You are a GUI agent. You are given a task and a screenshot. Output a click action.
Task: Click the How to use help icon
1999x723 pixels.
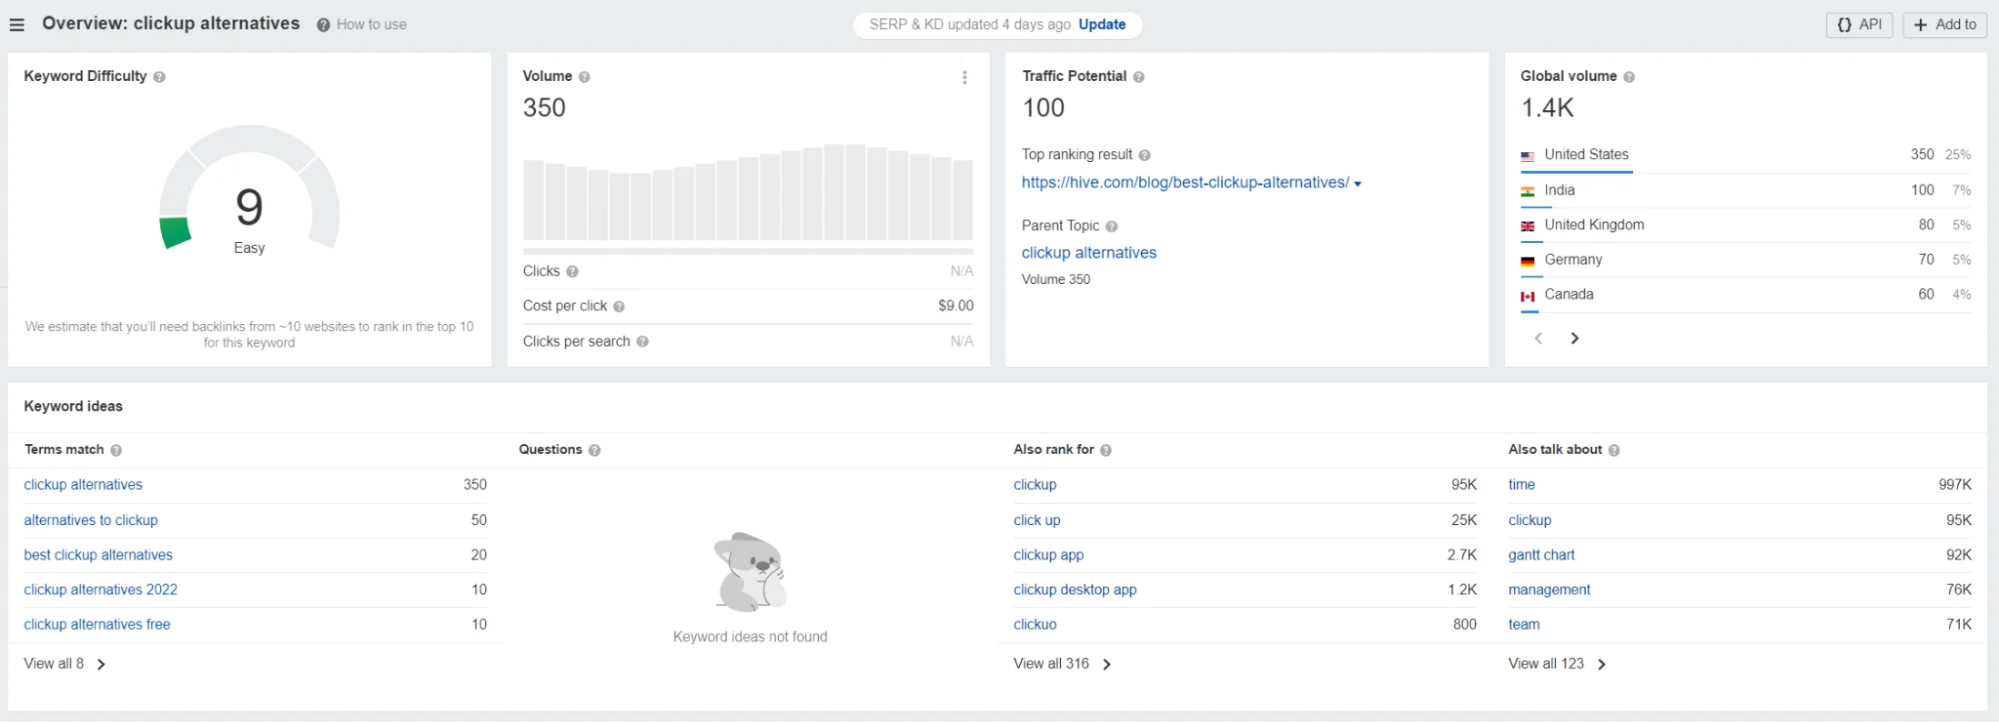[x=323, y=25]
